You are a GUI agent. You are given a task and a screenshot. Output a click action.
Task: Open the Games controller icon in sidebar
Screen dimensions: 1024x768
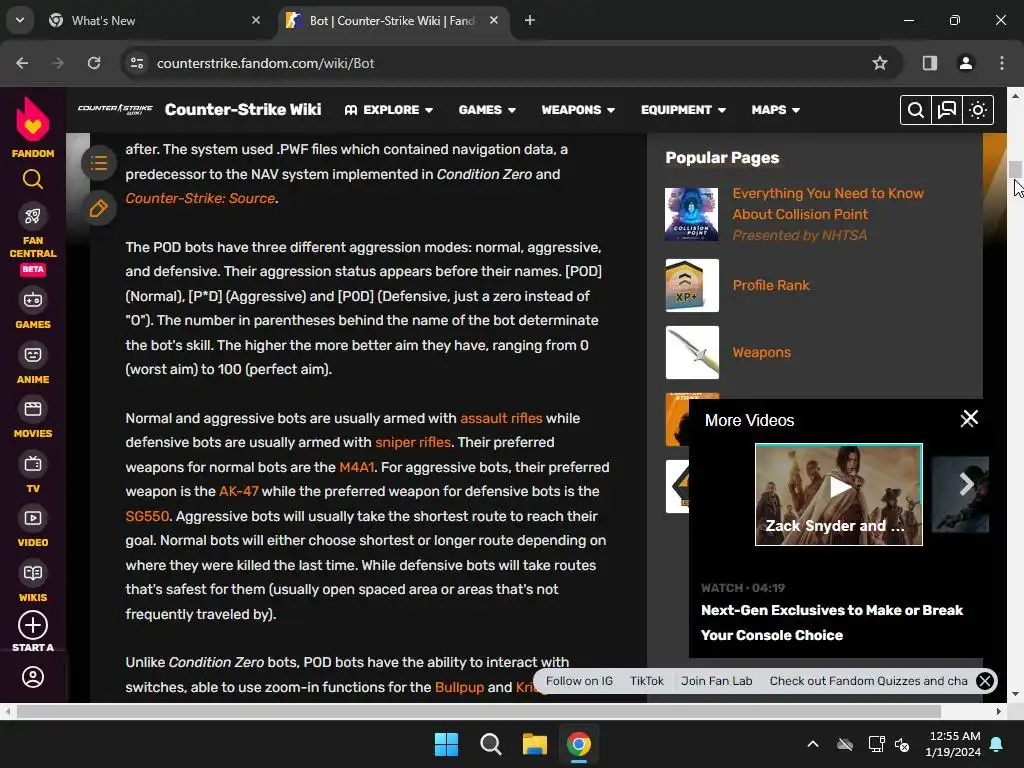coord(33,300)
